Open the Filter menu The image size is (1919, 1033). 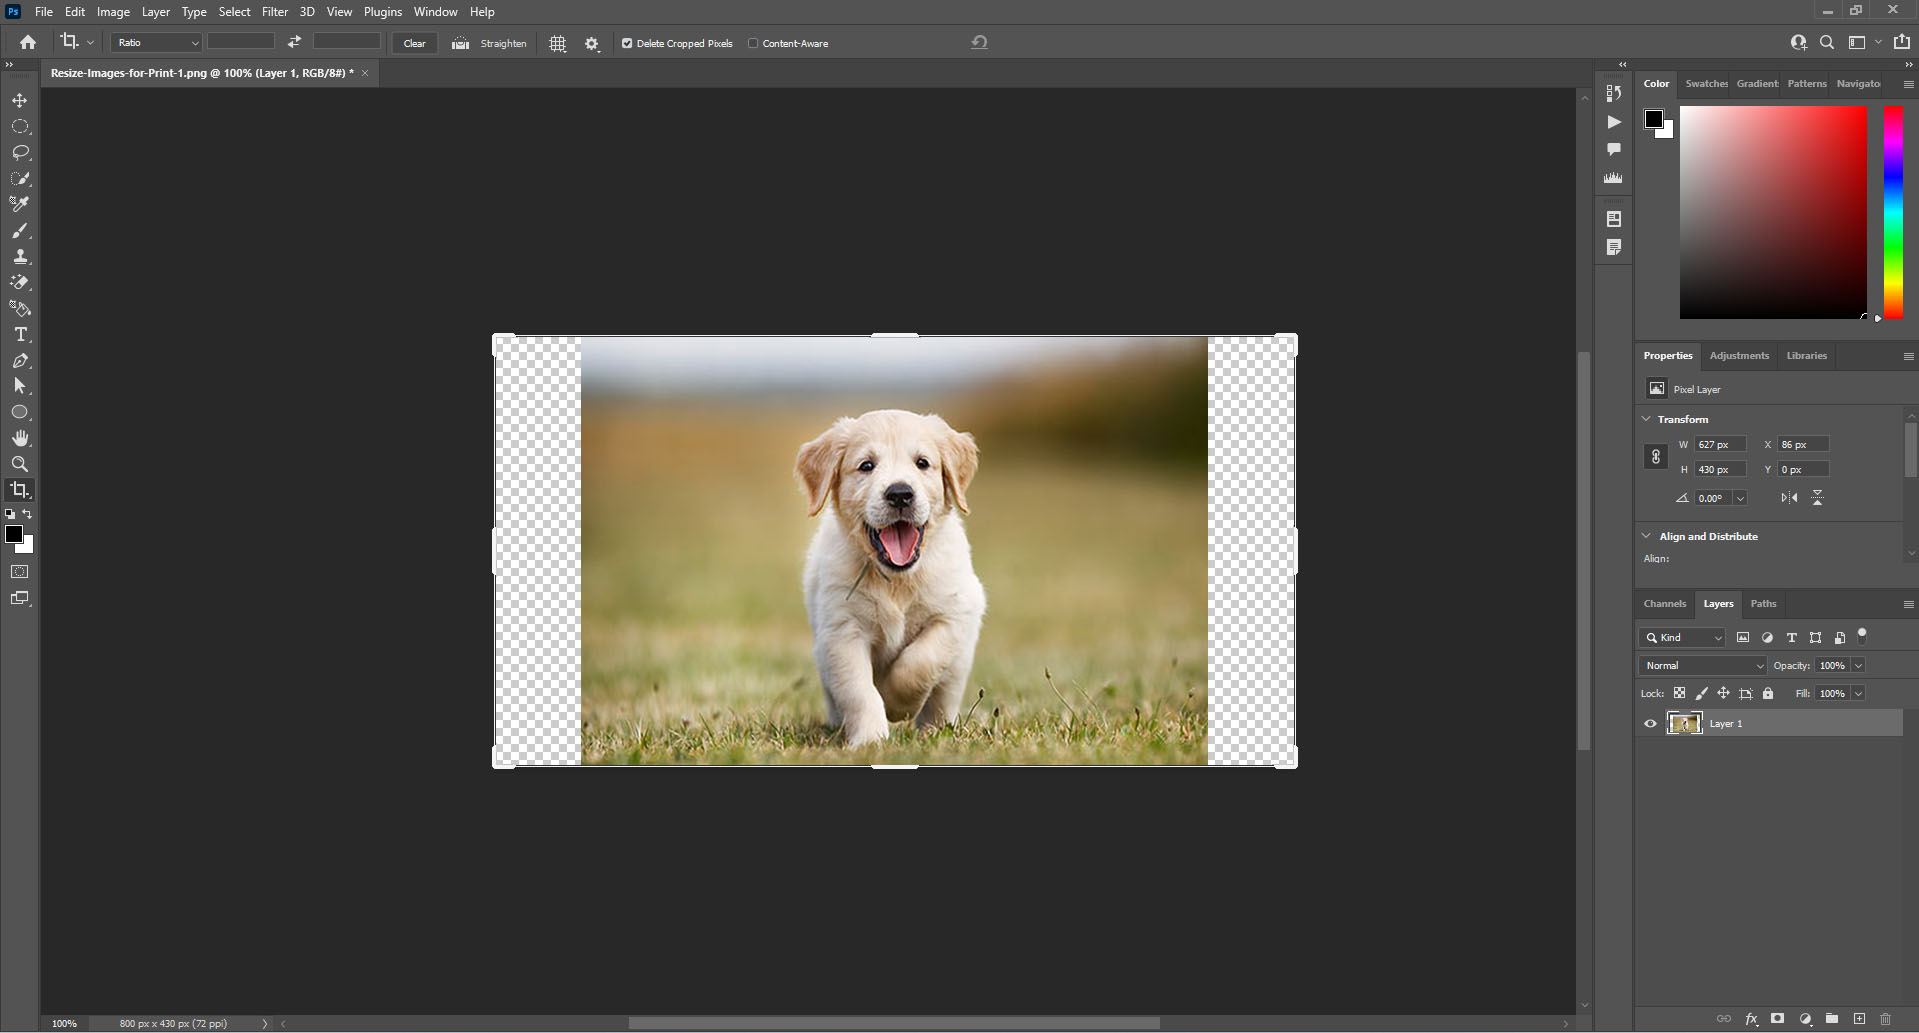click(x=275, y=11)
